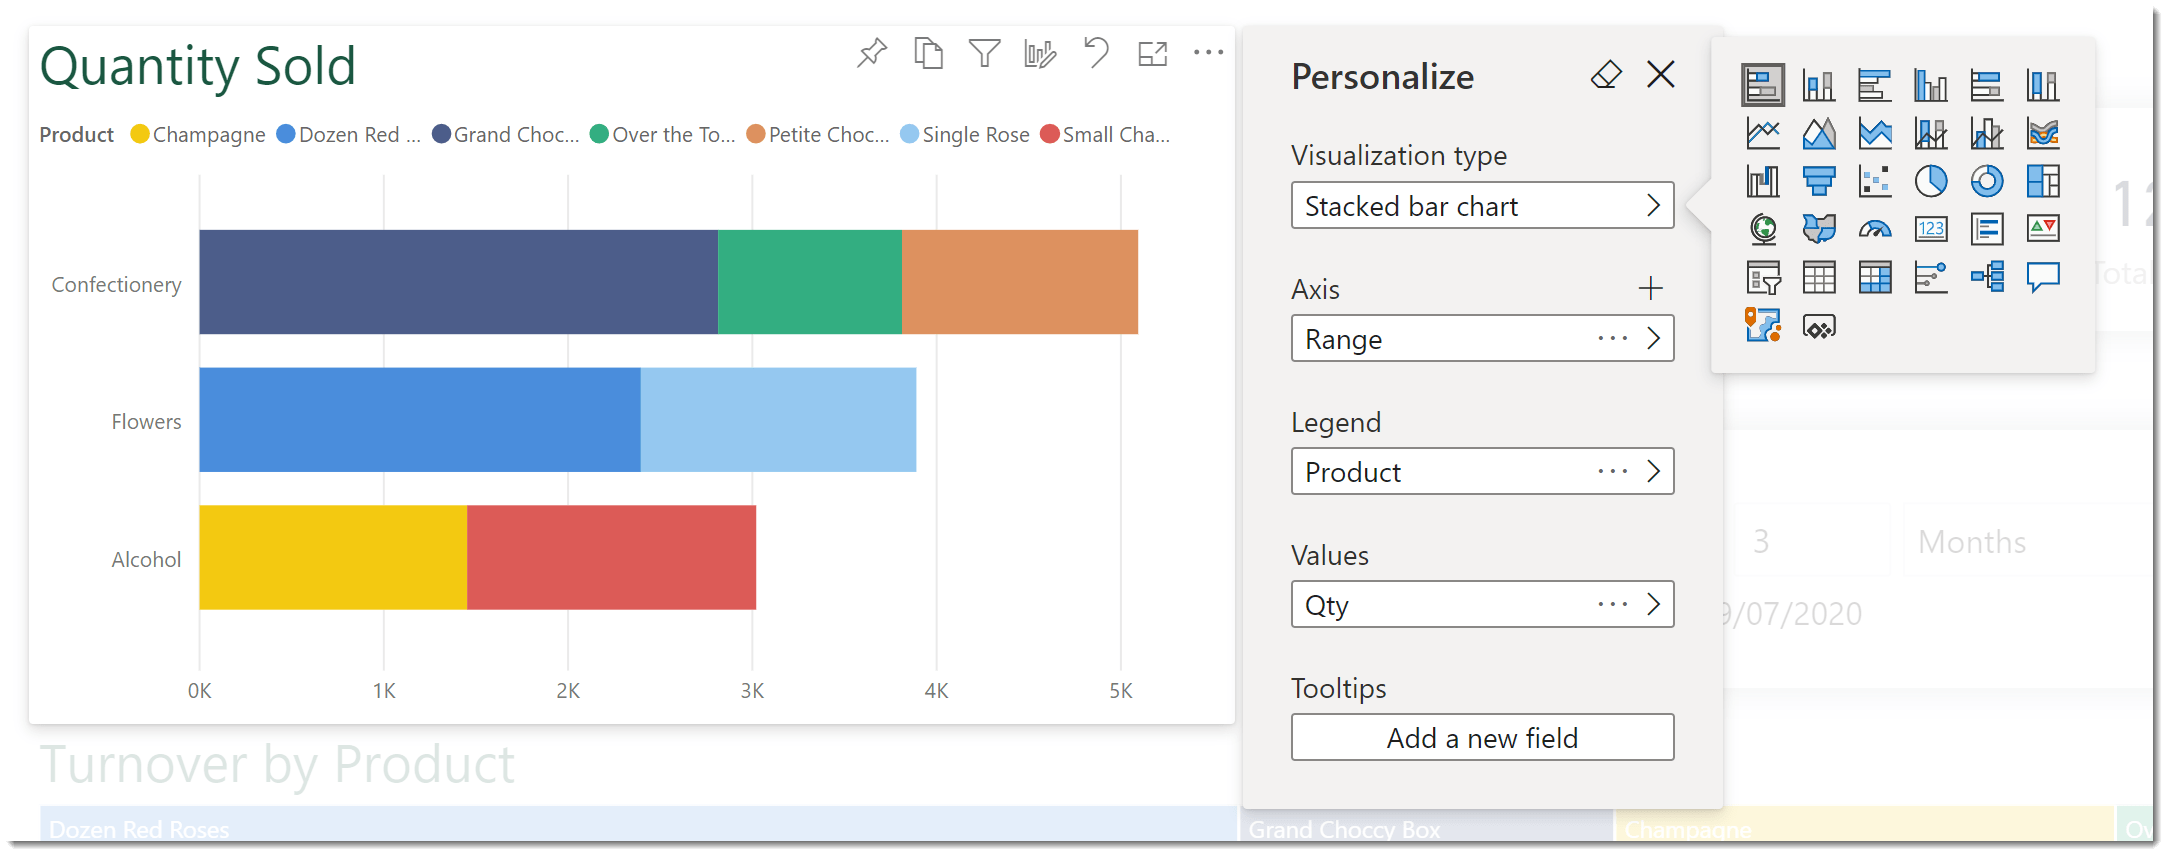Open the visual's More options ellipsis
The image size is (2168, 856).
click(x=1208, y=52)
